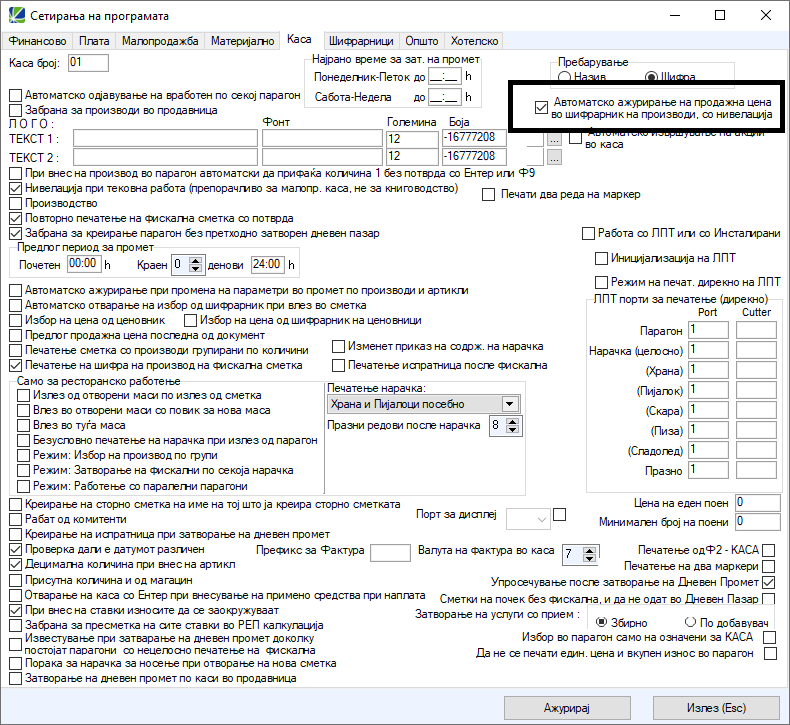The image size is (790, 725).
Task: Click the Сабота-Недела time field
Action: click(444, 97)
